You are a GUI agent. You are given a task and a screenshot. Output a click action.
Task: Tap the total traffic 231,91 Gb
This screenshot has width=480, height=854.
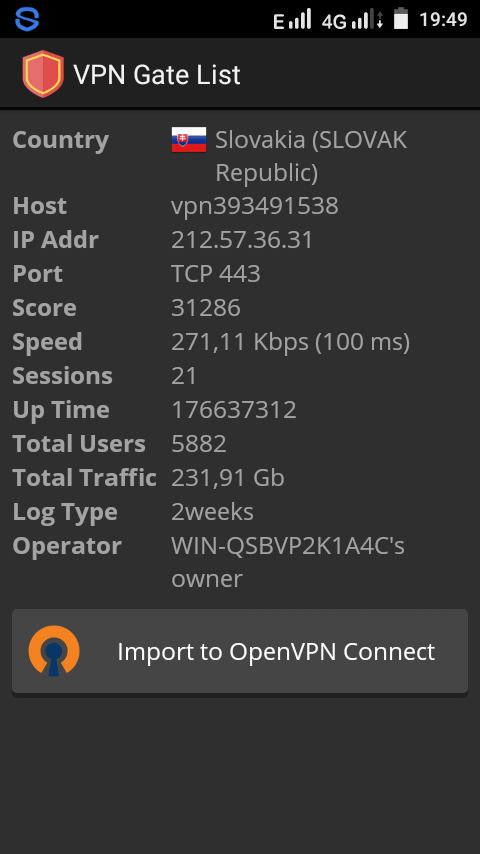[x=228, y=478]
